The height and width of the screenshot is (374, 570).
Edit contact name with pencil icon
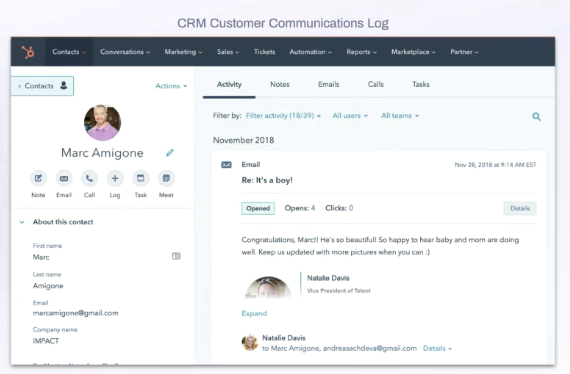point(170,153)
